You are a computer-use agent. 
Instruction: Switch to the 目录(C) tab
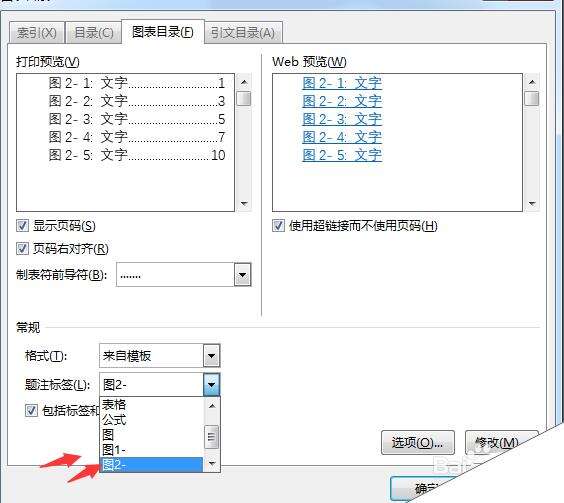(94, 33)
